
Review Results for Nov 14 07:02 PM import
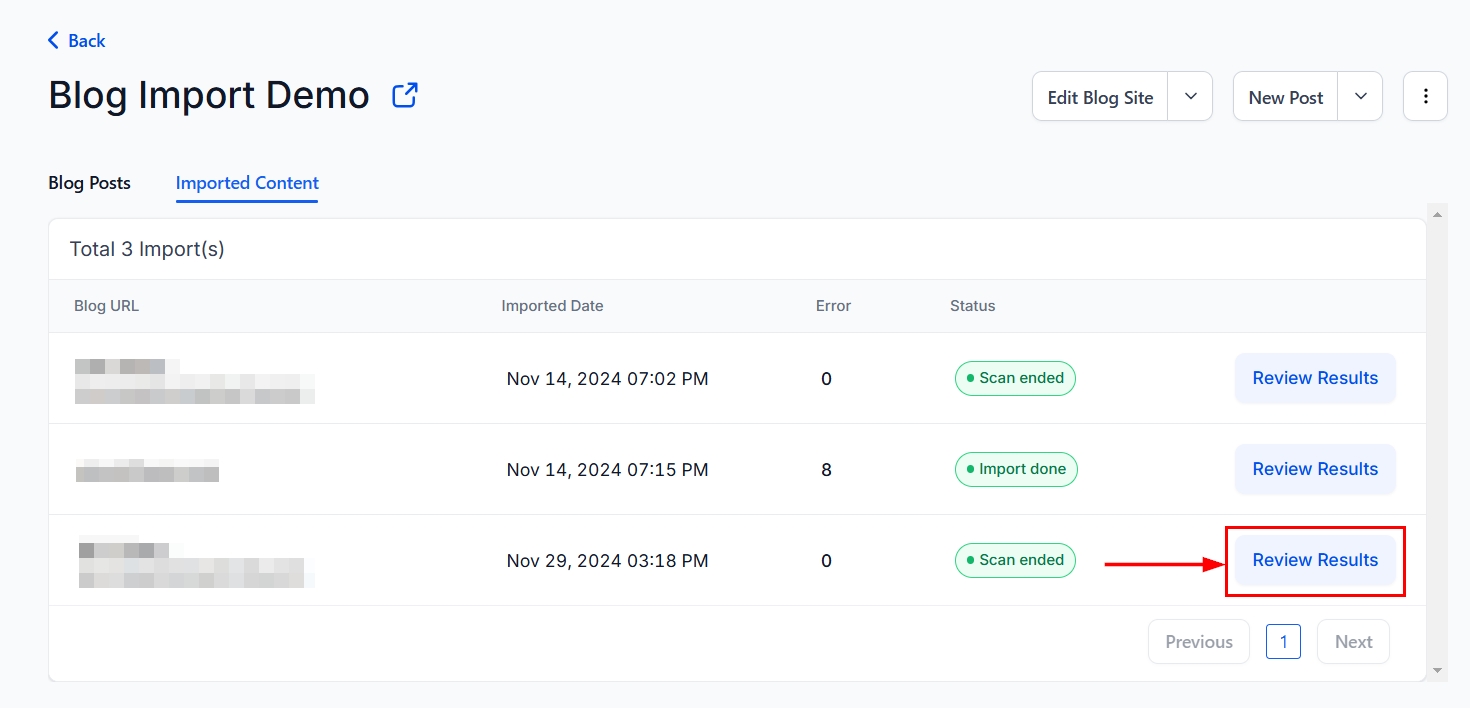1315,378
